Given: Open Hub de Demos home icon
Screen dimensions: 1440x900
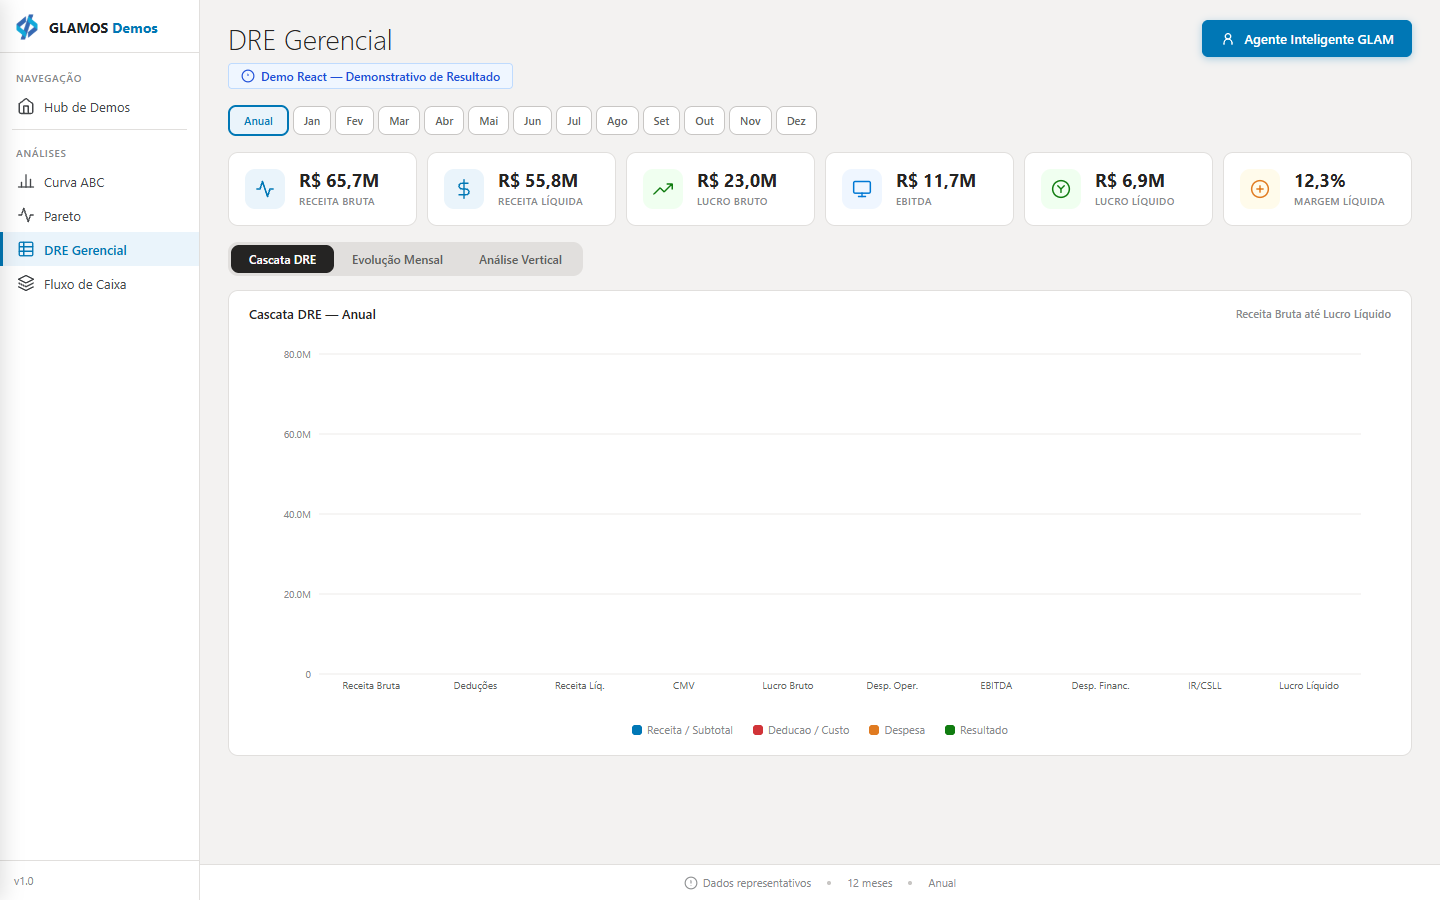Looking at the screenshot, I should click(x=26, y=107).
